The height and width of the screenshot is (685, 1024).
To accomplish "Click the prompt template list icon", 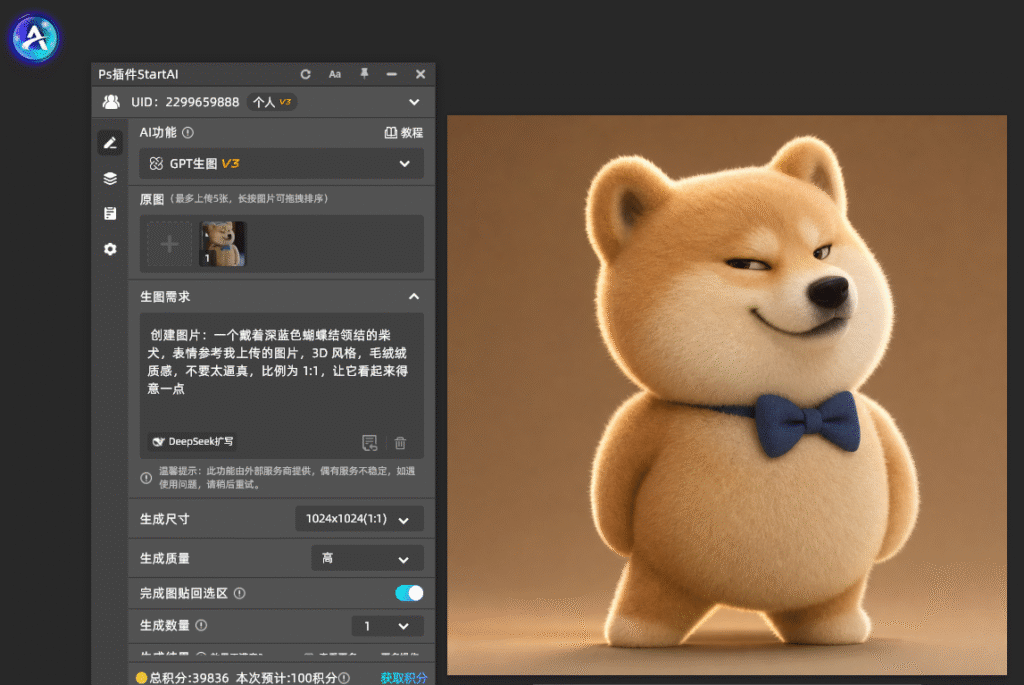I will (370, 443).
